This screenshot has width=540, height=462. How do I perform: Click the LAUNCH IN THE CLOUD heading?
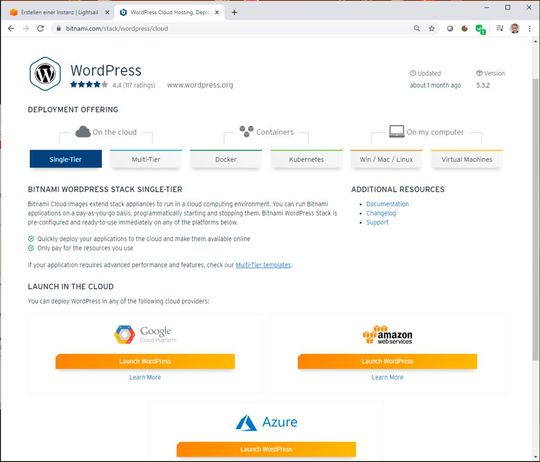71,286
